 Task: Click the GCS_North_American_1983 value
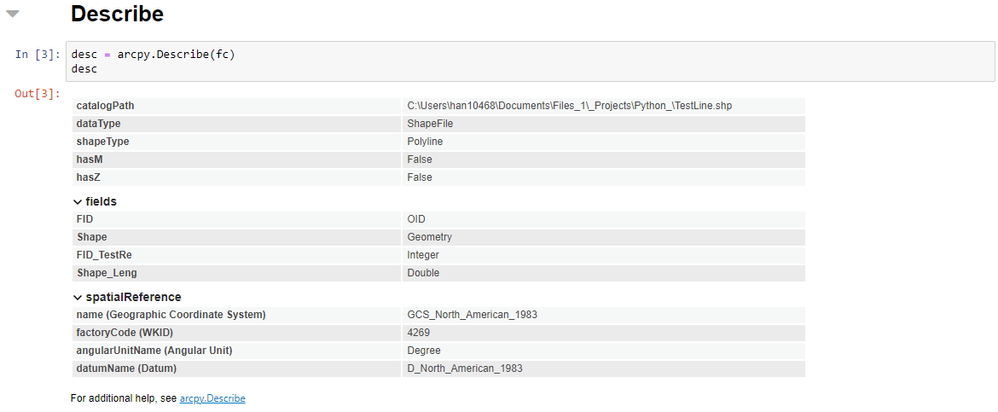[472, 315]
